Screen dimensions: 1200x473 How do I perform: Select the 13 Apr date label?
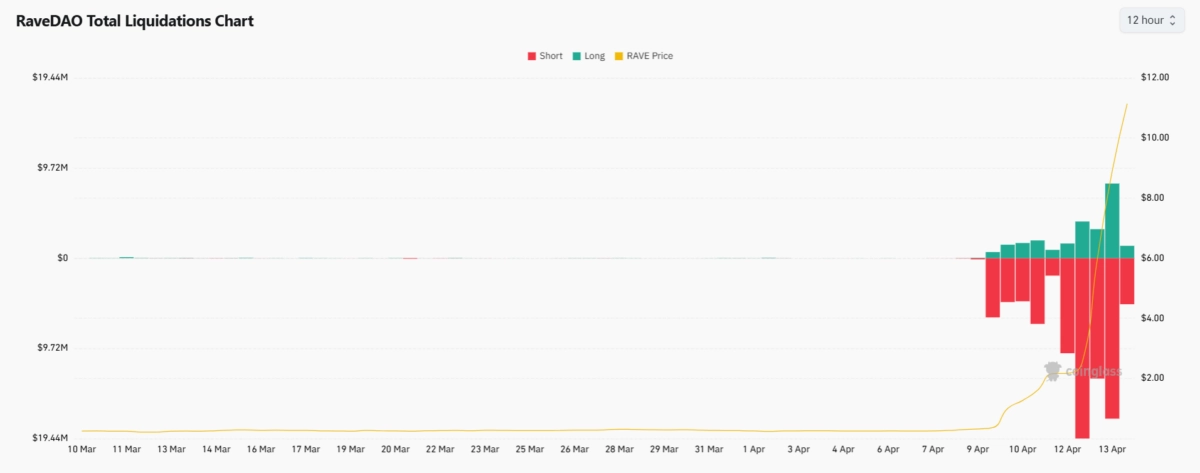1113,450
